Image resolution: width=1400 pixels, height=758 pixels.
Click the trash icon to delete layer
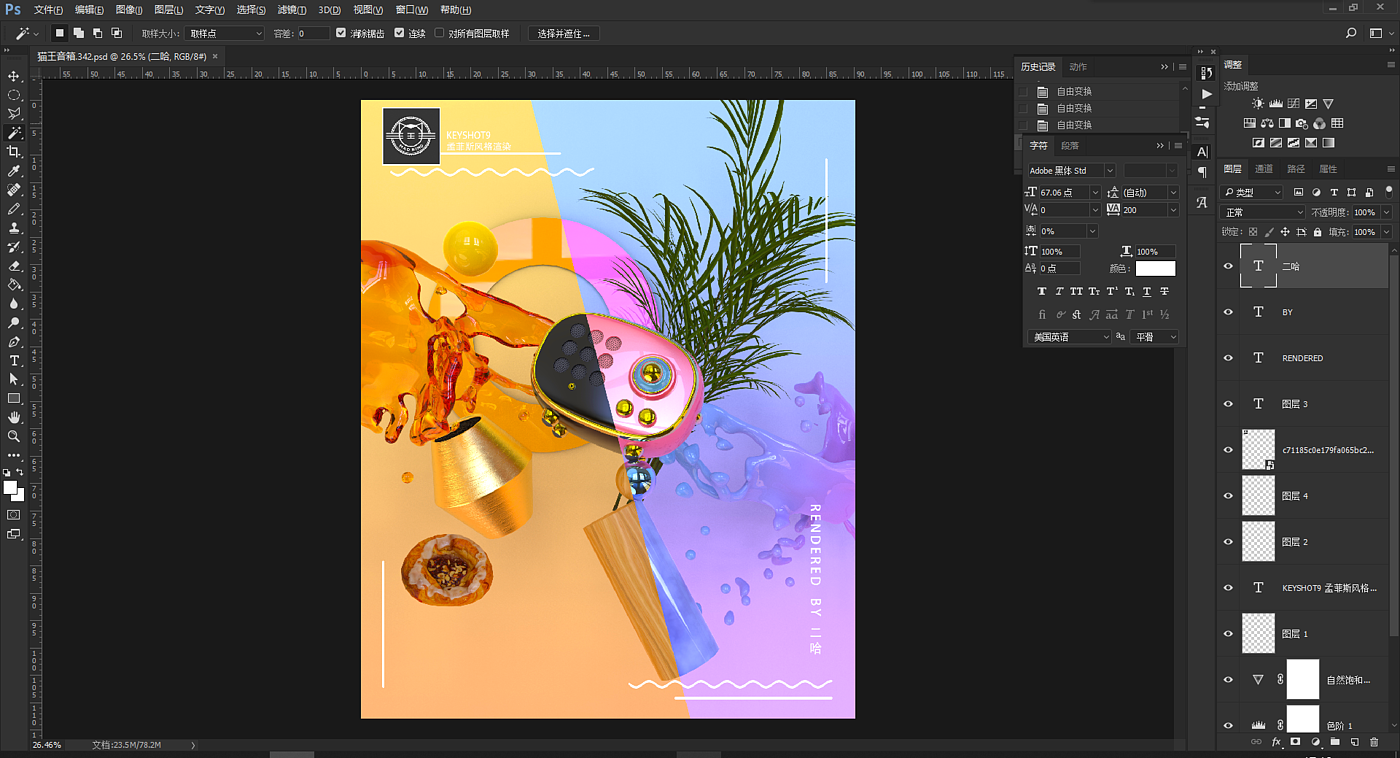point(1373,742)
